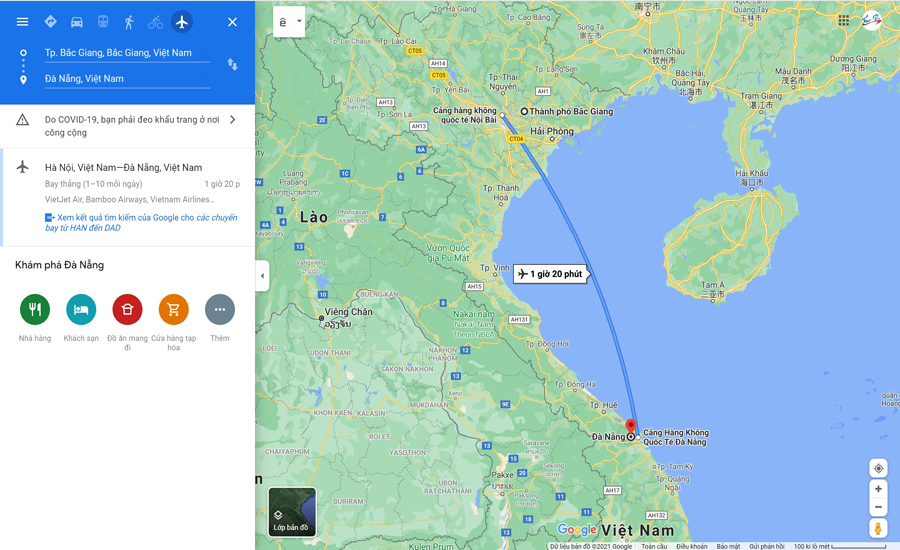900x550 pixels.
Task: Edit the Tp. Bắc Giang starting point field
Action: (127, 53)
